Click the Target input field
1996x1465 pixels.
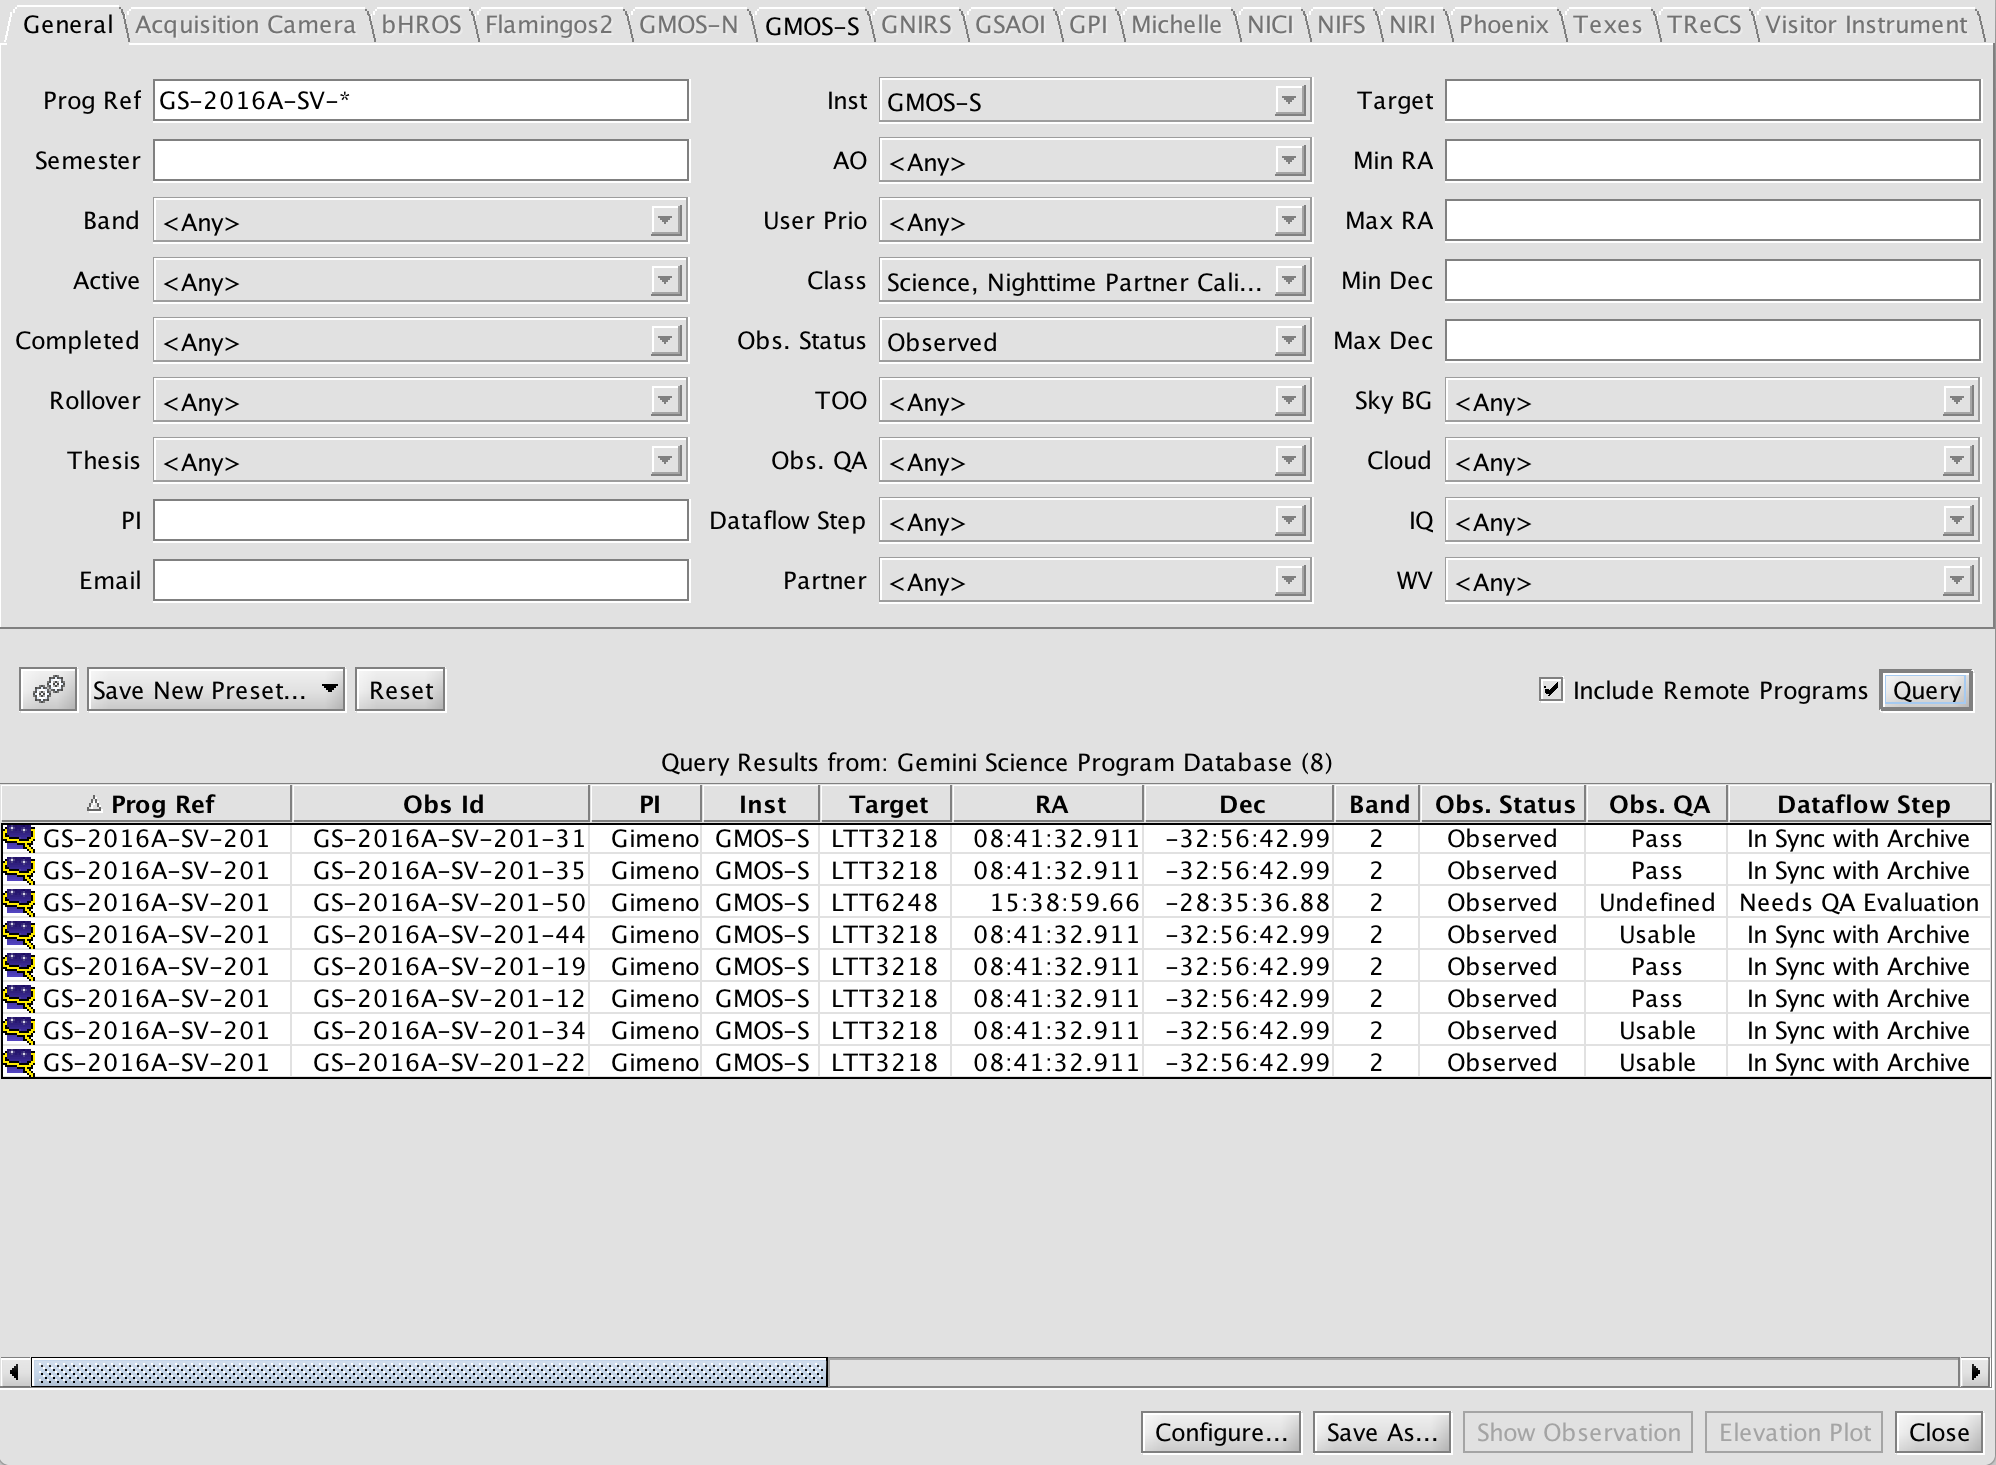coord(1712,100)
